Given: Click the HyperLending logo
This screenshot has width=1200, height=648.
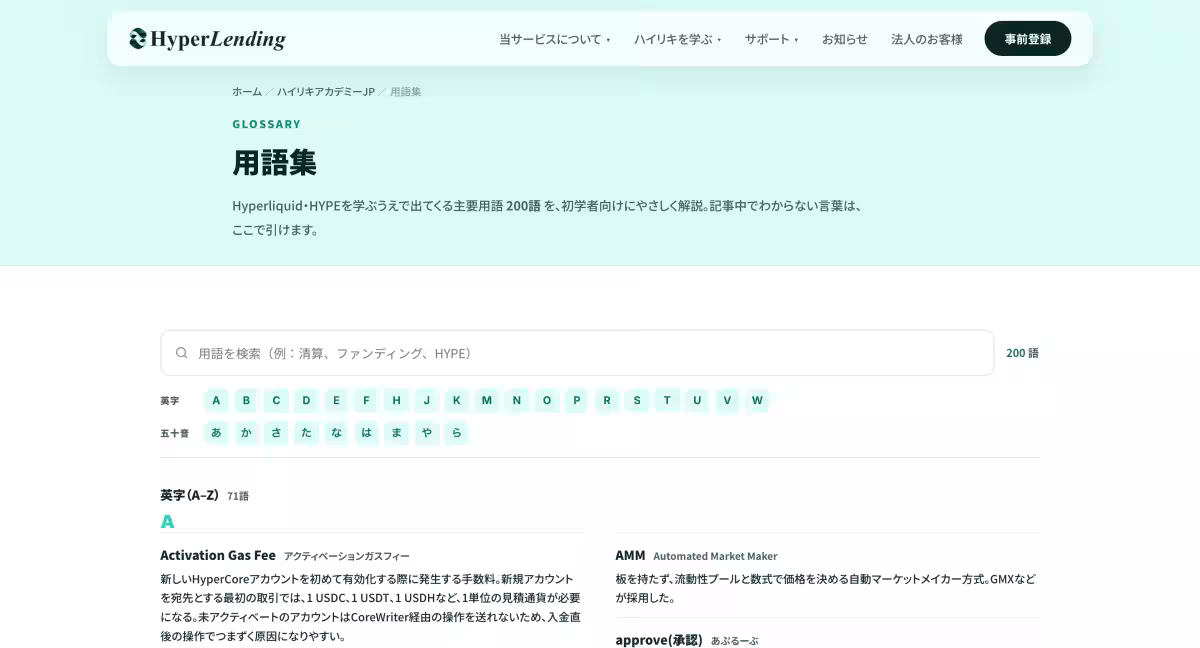Looking at the screenshot, I should (207, 39).
